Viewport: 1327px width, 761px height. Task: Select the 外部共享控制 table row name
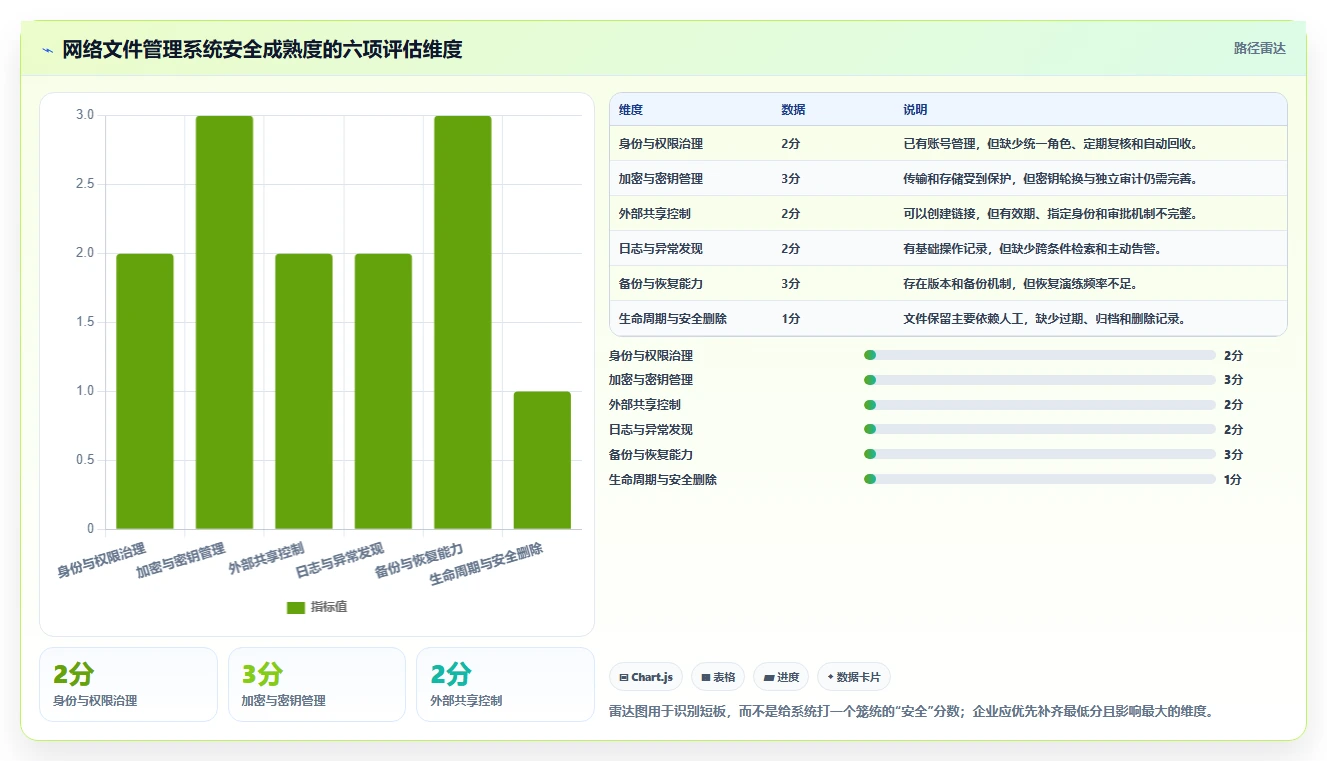point(655,214)
